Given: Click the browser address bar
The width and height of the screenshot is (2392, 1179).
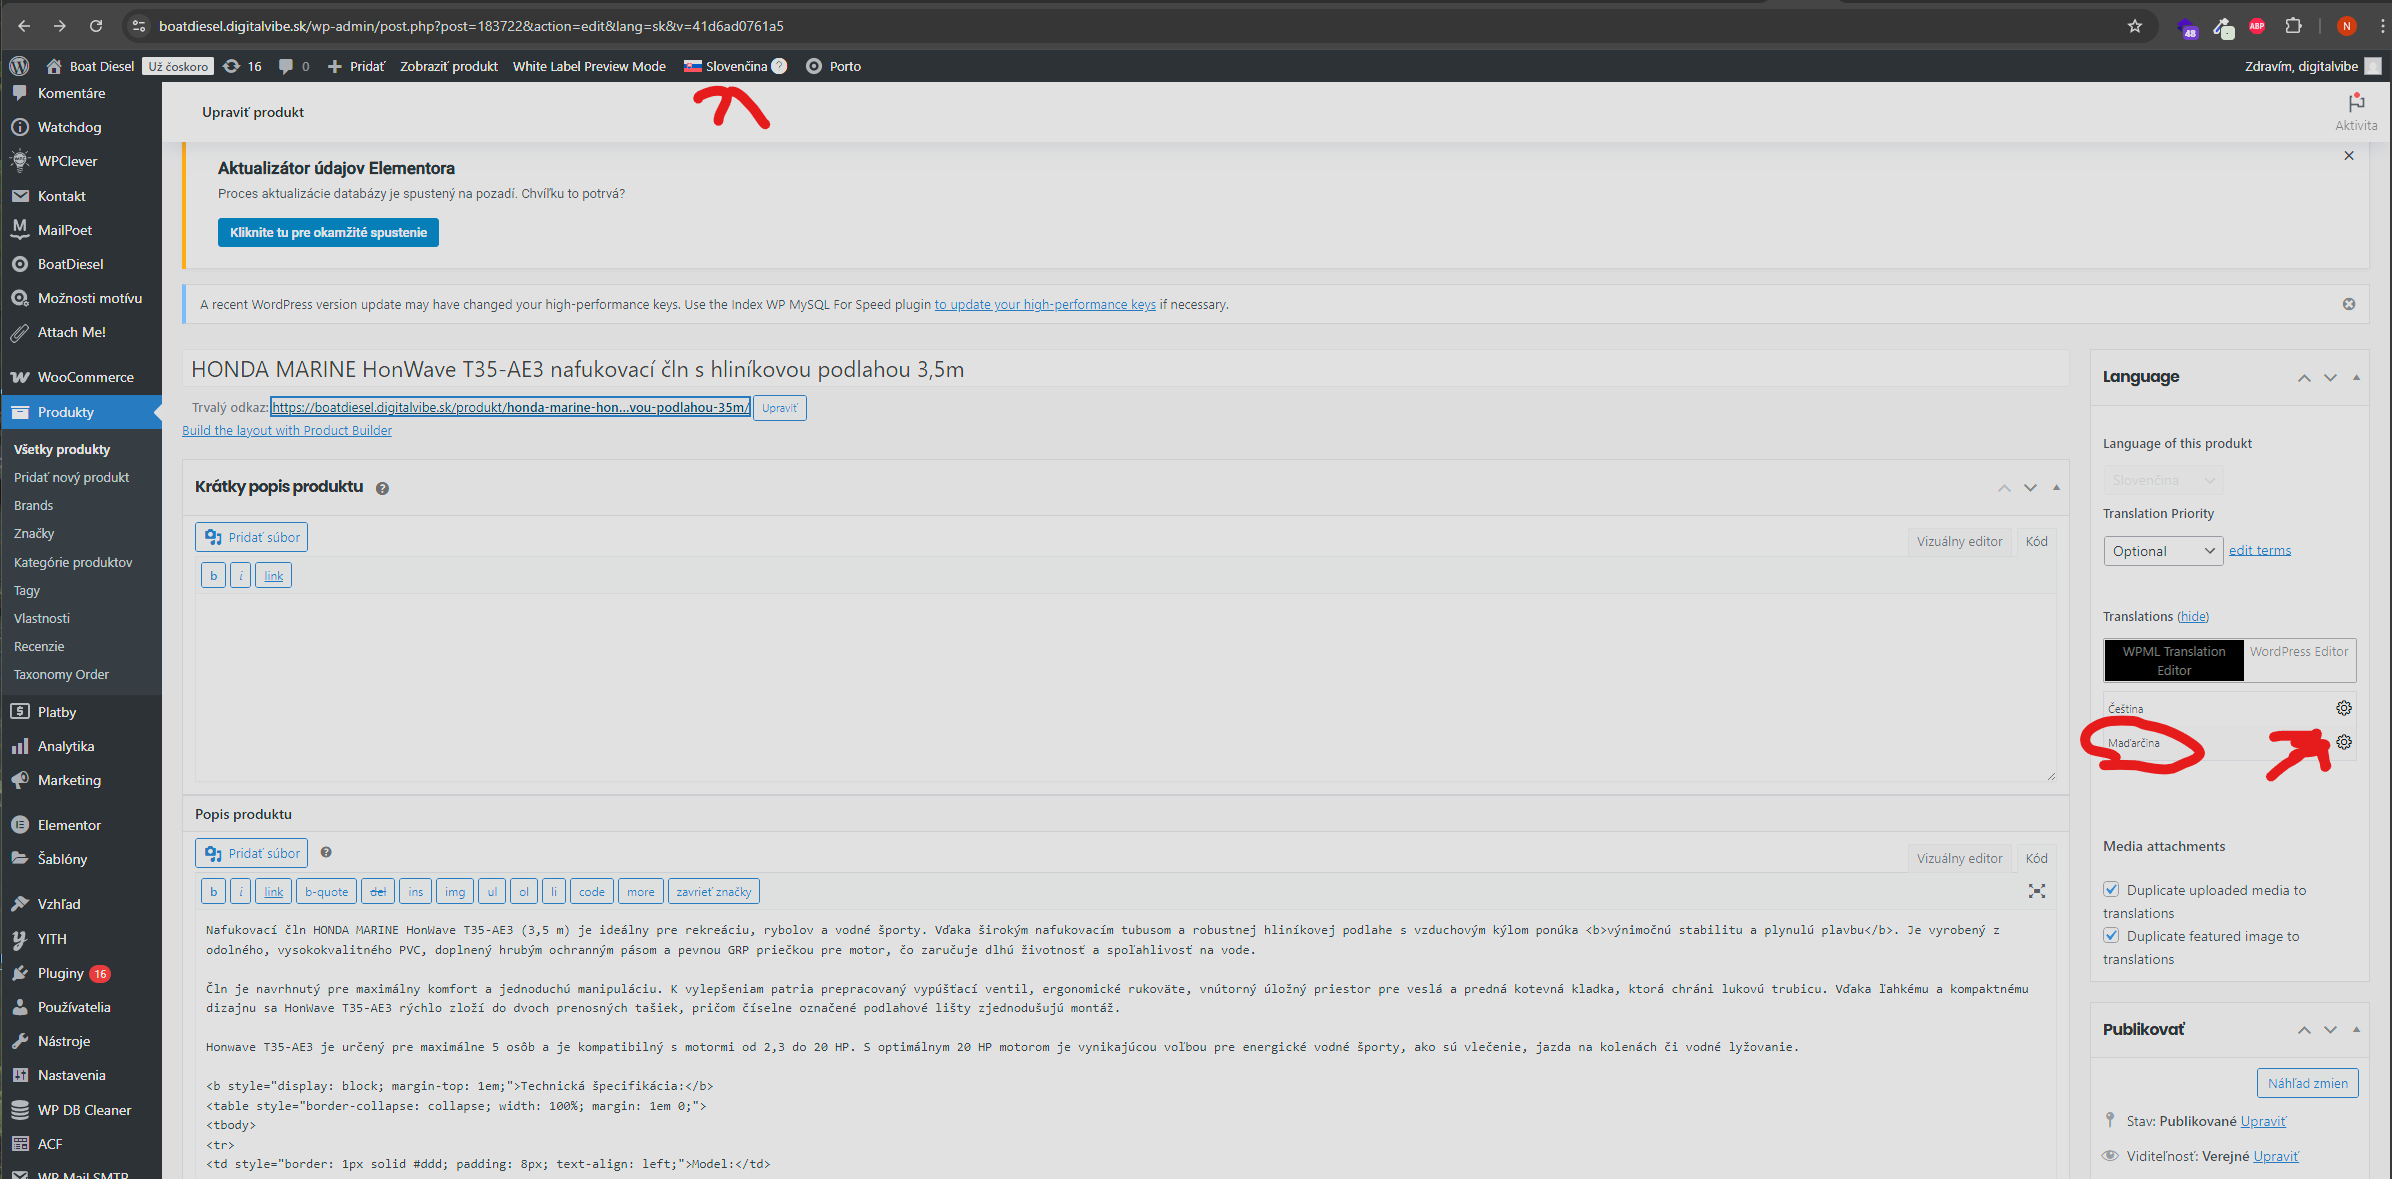Looking at the screenshot, I should pyautogui.click(x=1130, y=26).
